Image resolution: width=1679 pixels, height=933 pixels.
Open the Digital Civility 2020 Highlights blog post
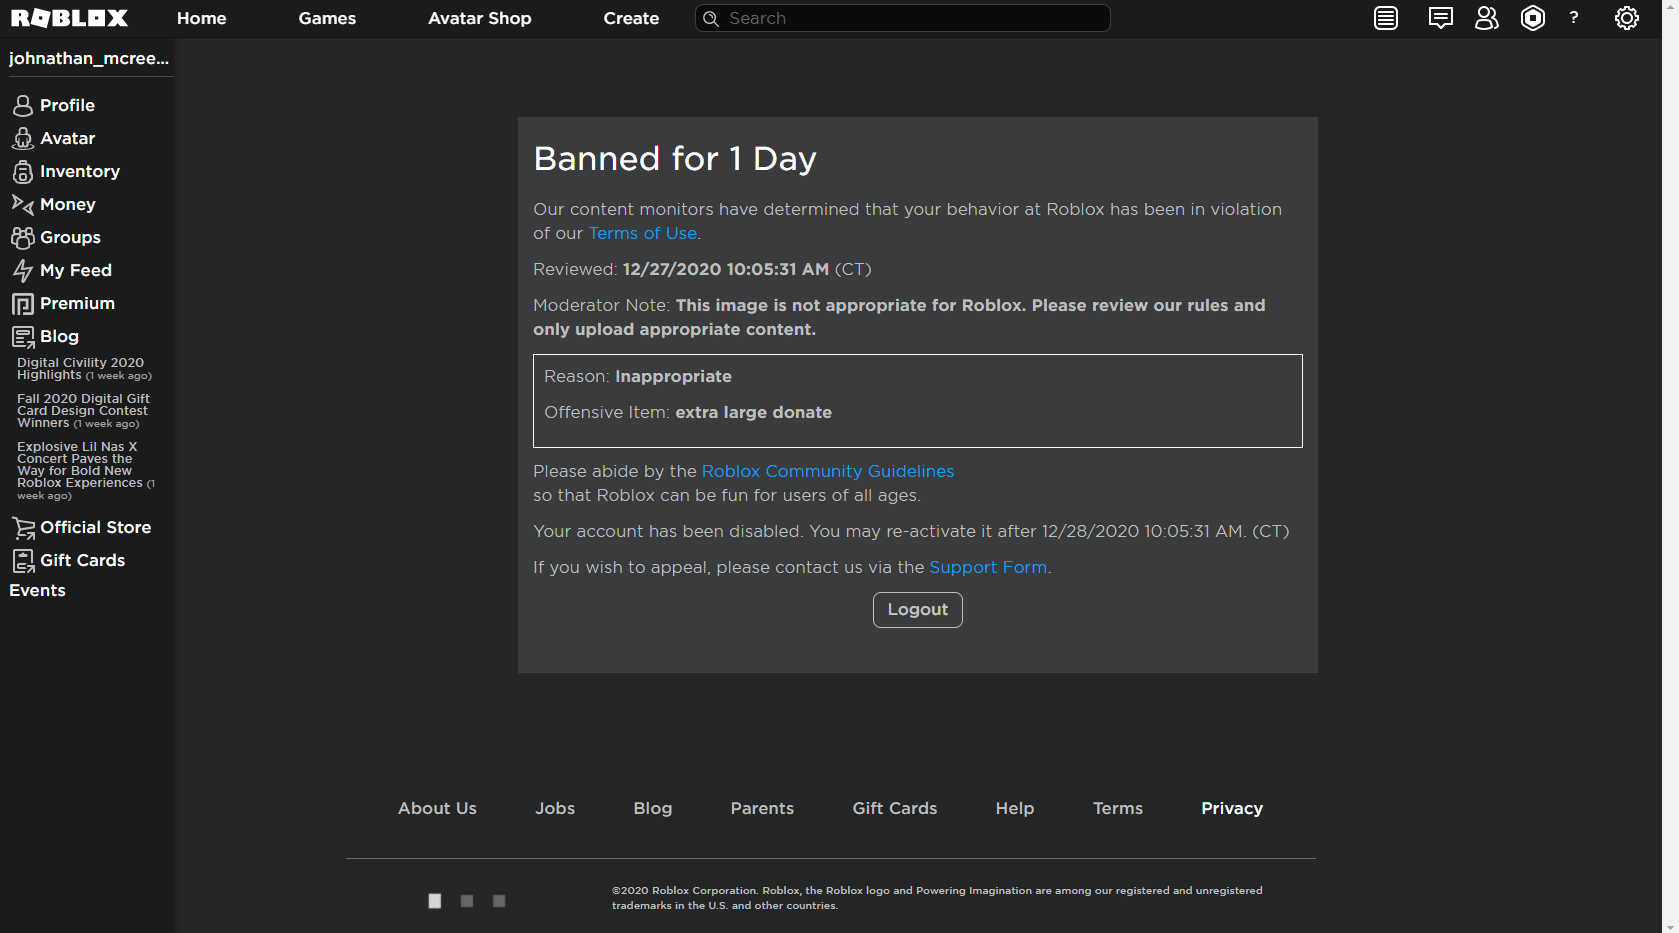coord(84,369)
